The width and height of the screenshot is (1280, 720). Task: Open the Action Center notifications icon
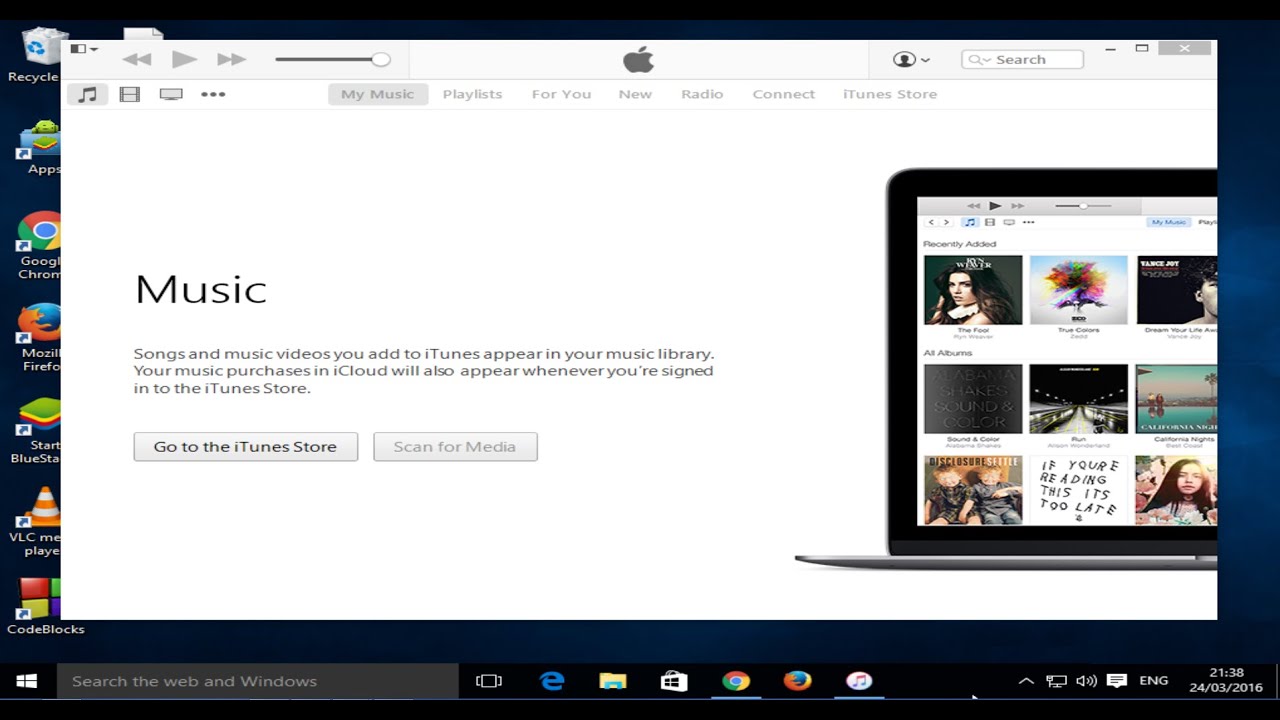coord(1117,681)
